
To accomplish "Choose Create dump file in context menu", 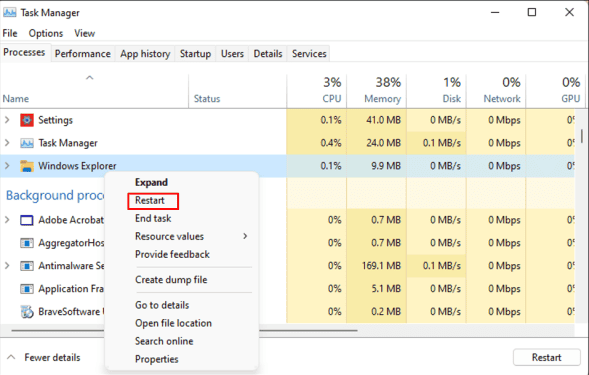I will 171,280.
